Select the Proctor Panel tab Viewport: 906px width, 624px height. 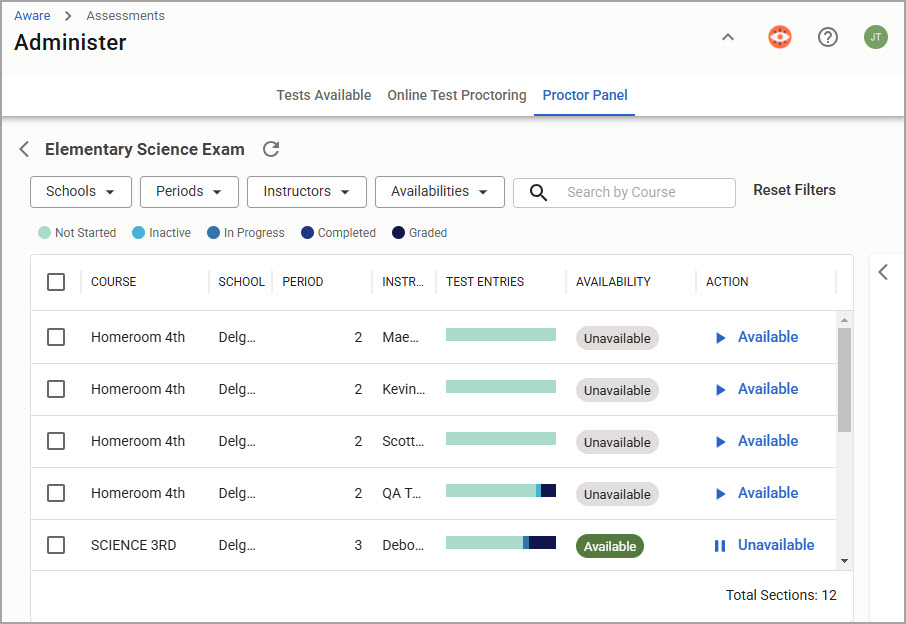point(585,95)
